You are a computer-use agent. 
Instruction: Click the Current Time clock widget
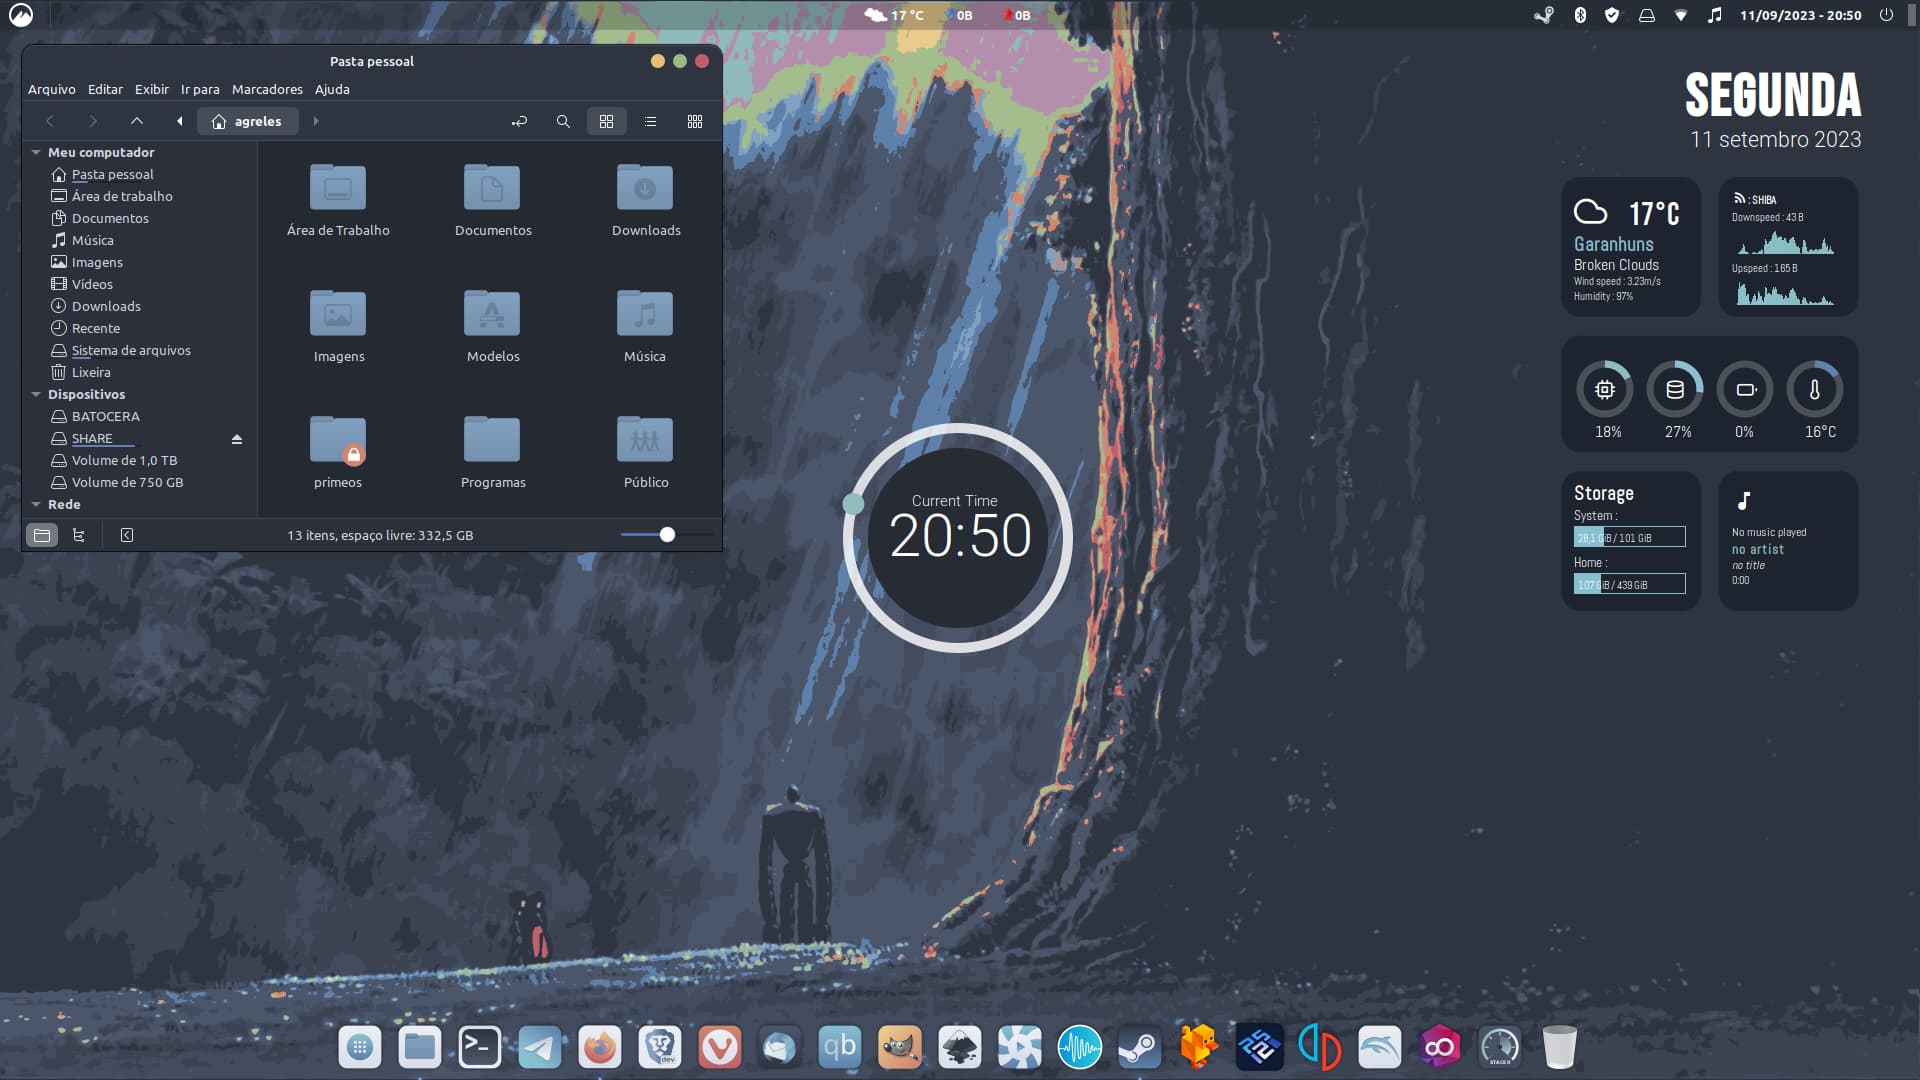[958, 538]
